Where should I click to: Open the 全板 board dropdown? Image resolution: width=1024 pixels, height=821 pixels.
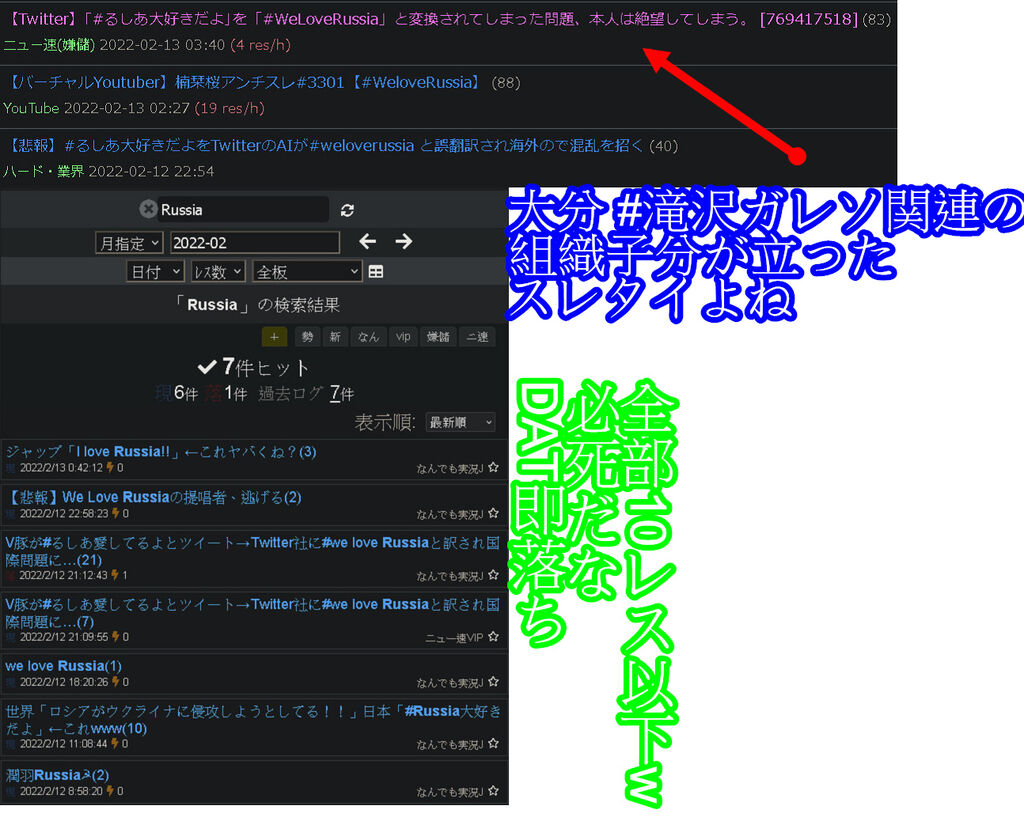(x=307, y=272)
